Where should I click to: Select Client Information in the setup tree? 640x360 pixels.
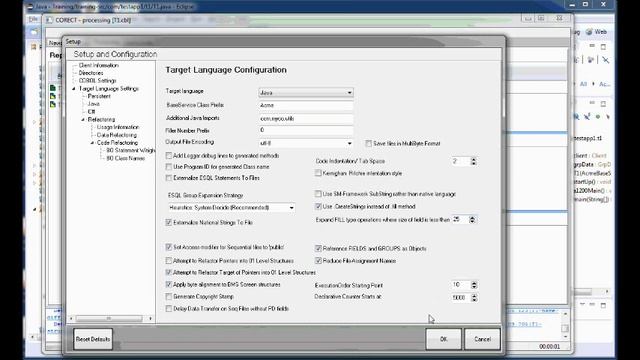(x=98, y=65)
